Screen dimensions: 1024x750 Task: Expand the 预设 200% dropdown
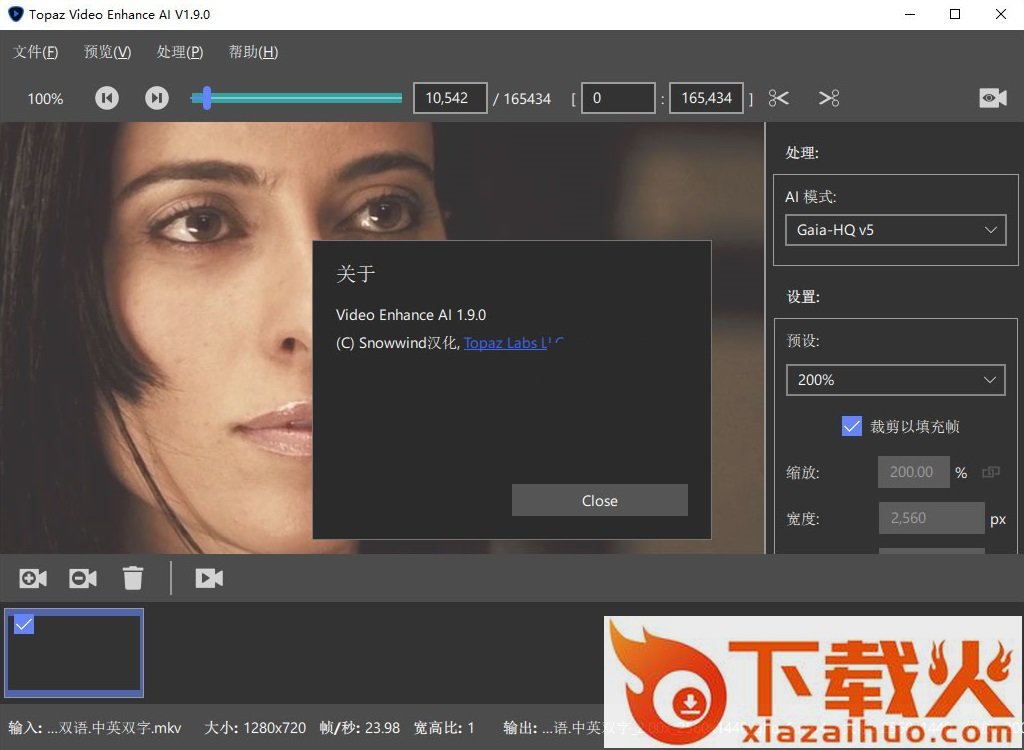pos(895,380)
